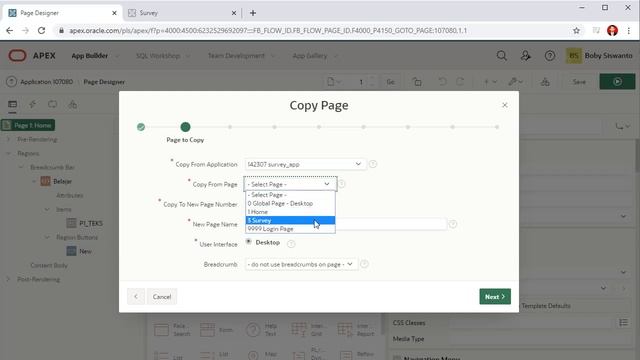Select the '- Select Page -' list entry
Image resolution: width=640 pixels, height=360 pixels.
point(290,195)
